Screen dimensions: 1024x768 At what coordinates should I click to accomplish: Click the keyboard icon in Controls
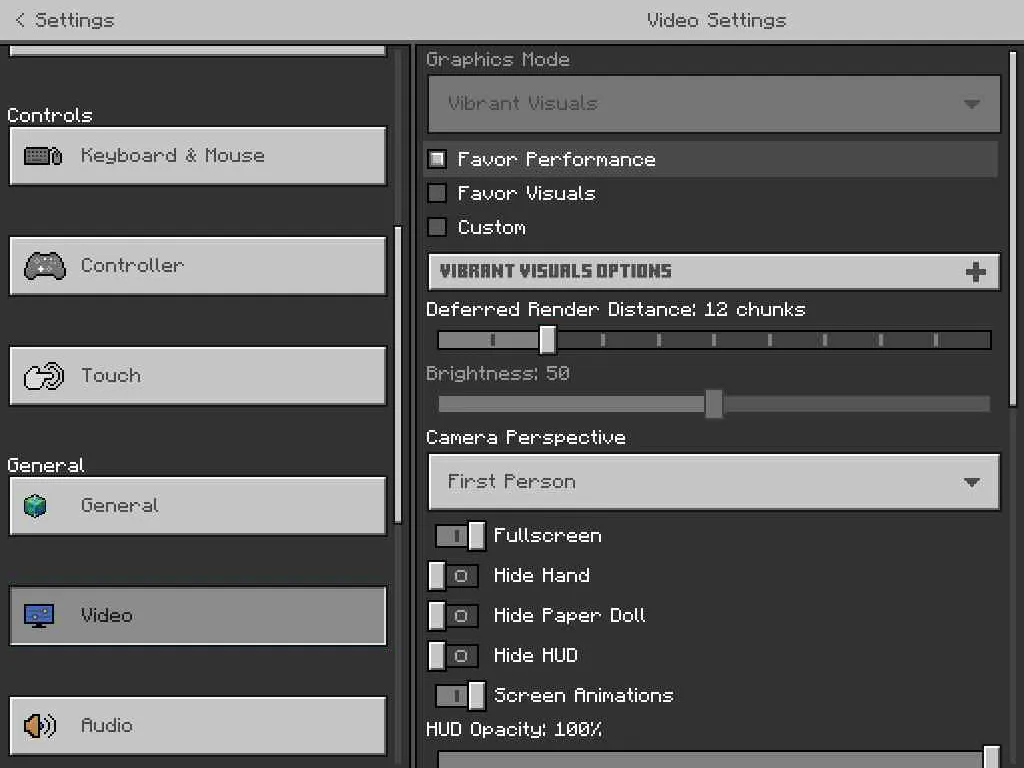click(x=43, y=156)
